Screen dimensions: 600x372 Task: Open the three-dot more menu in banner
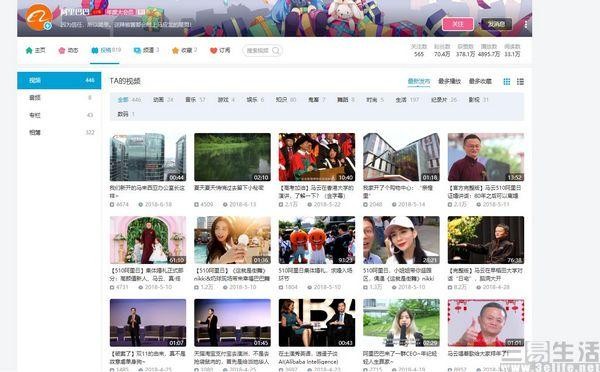[526, 24]
